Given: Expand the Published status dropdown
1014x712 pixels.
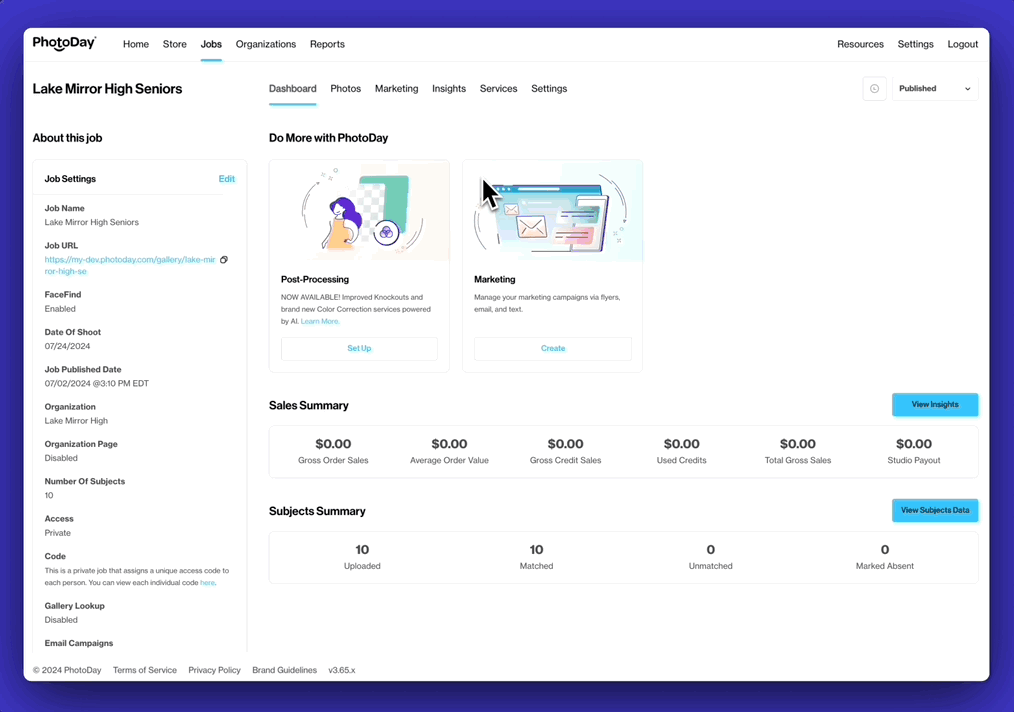Looking at the screenshot, I should [x=934, y=89].
